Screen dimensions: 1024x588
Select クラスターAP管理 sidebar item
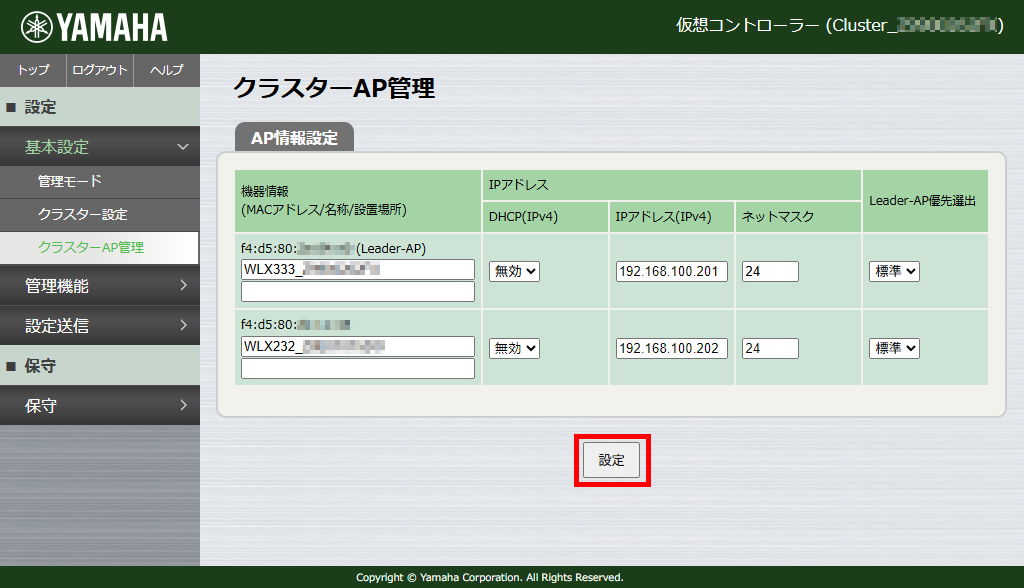point(99,248)
